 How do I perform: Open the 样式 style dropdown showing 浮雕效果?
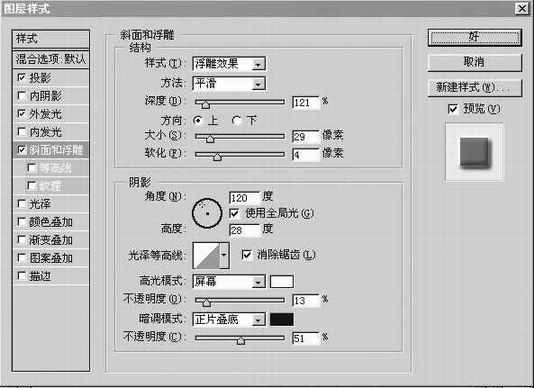[x=229, y=64]
